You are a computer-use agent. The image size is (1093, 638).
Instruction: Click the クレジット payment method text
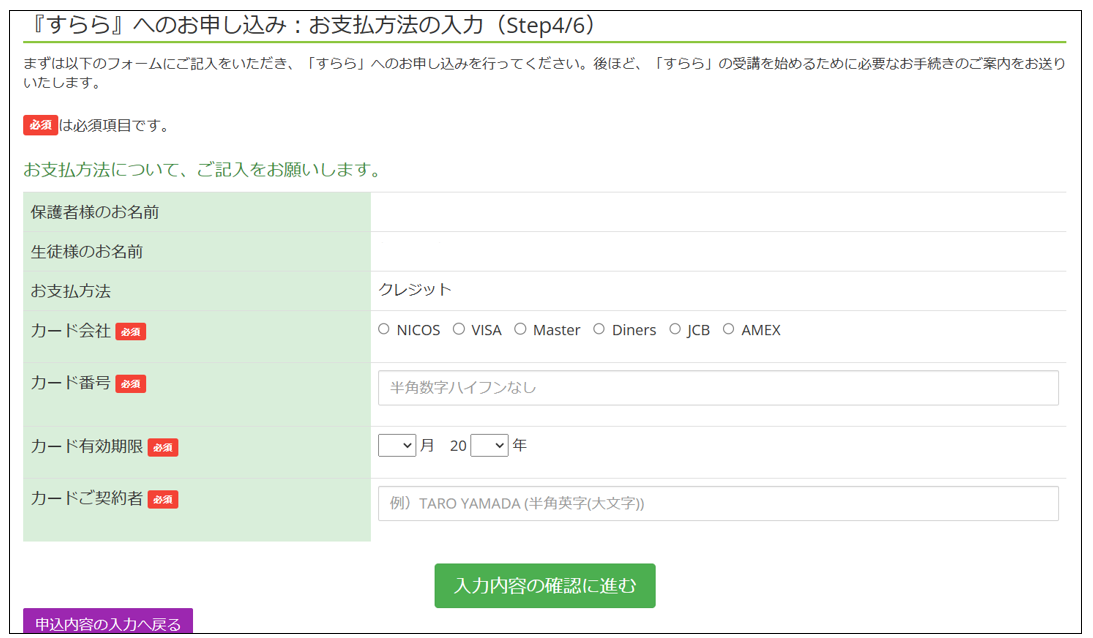tap(415, 289)
